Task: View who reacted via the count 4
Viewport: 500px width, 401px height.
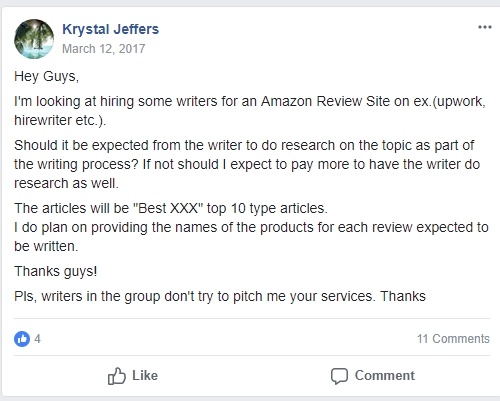Action: [37, 339]
